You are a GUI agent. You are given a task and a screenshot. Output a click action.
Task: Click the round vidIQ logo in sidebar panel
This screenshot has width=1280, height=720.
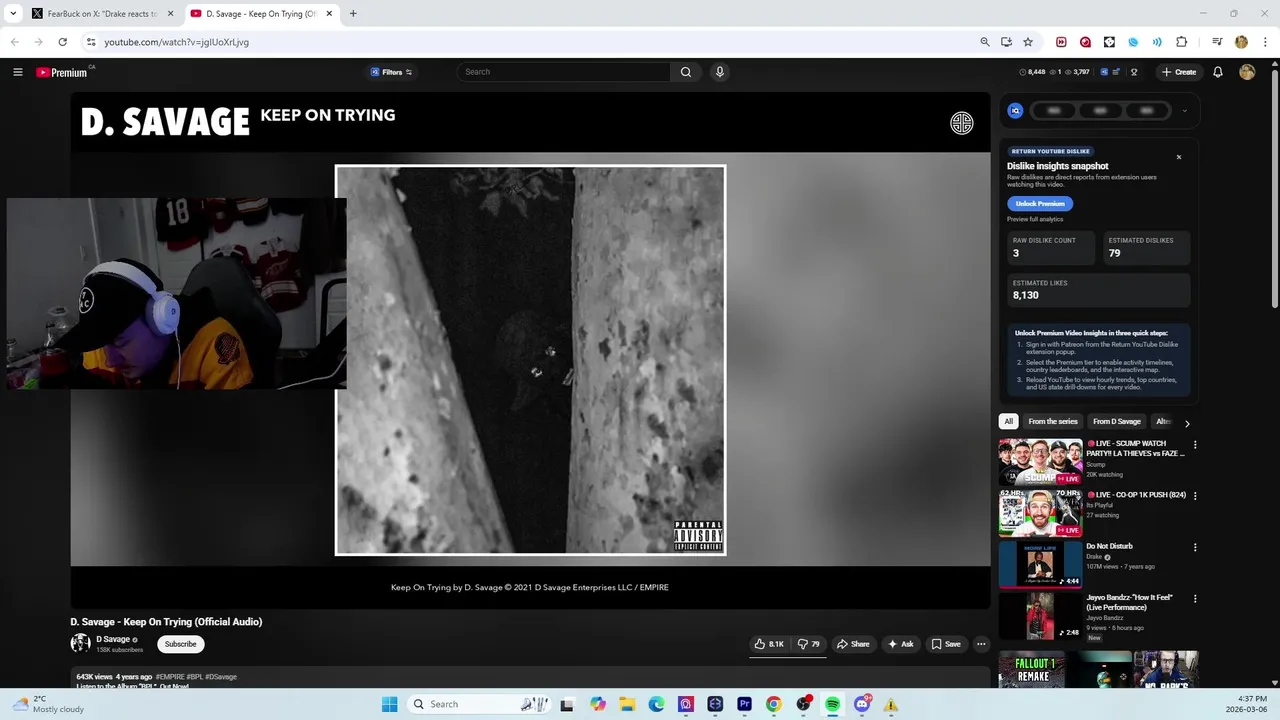(1015, 111)
